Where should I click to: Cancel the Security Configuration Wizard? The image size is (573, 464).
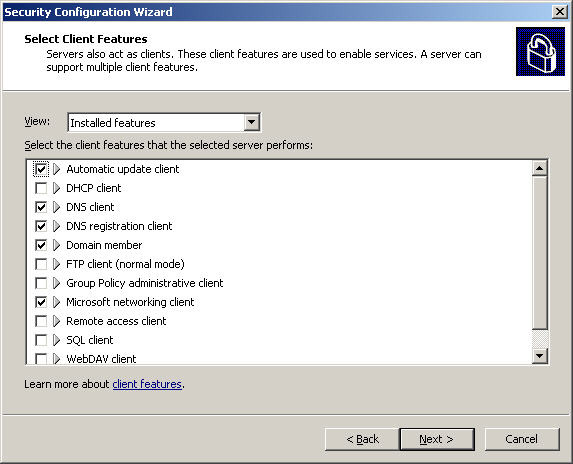[522, 439]
